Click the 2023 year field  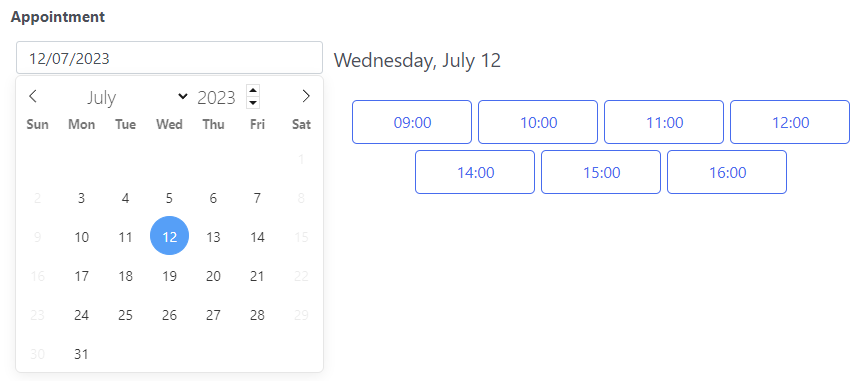[217, 98]
